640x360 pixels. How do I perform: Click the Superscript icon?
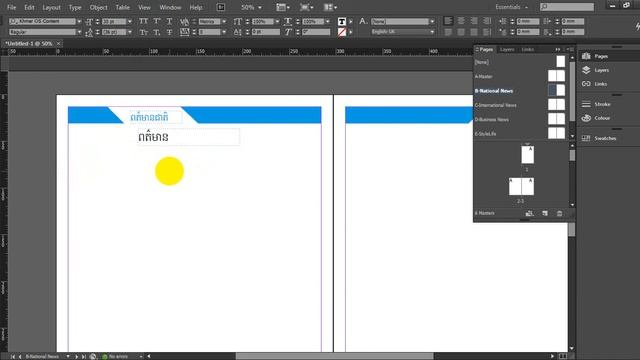pos(157,21)
